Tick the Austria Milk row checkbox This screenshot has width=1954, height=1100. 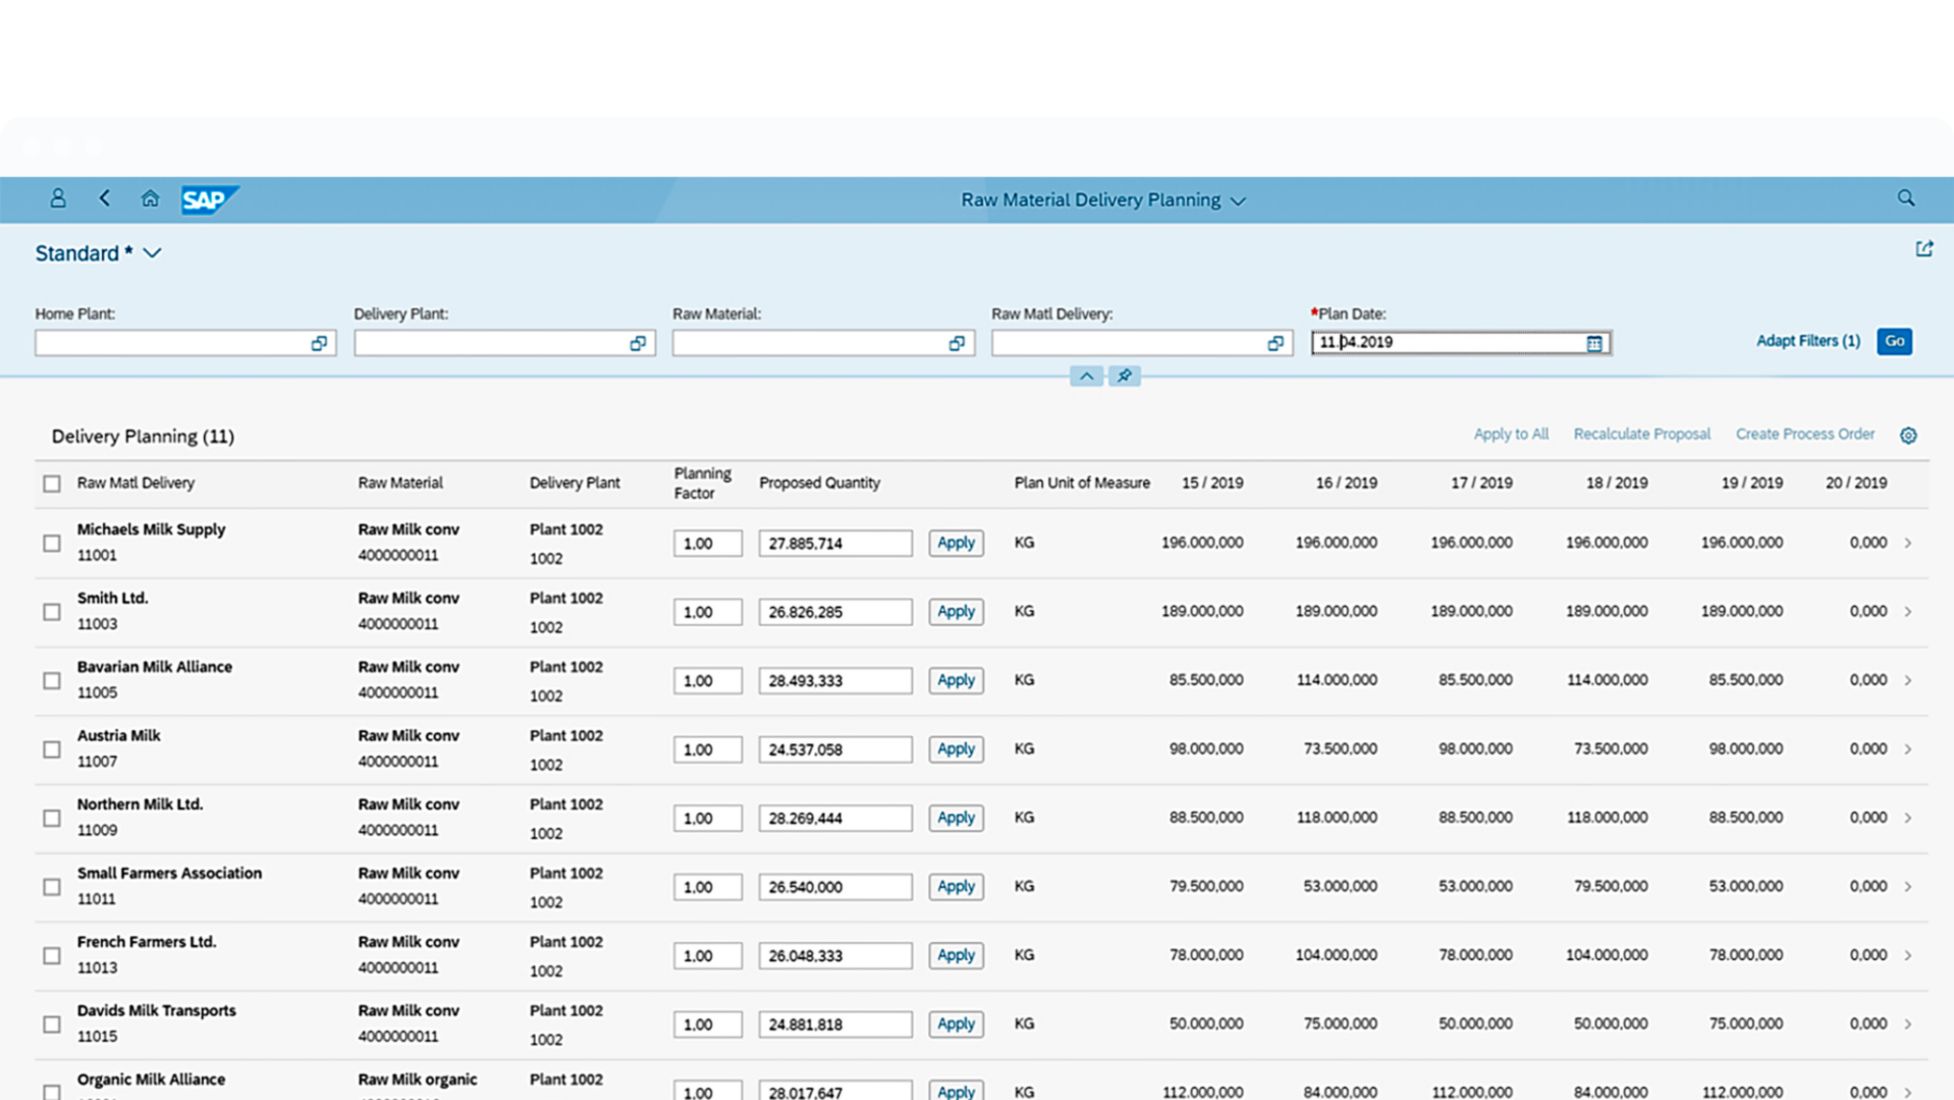click(x=52, y=749)
